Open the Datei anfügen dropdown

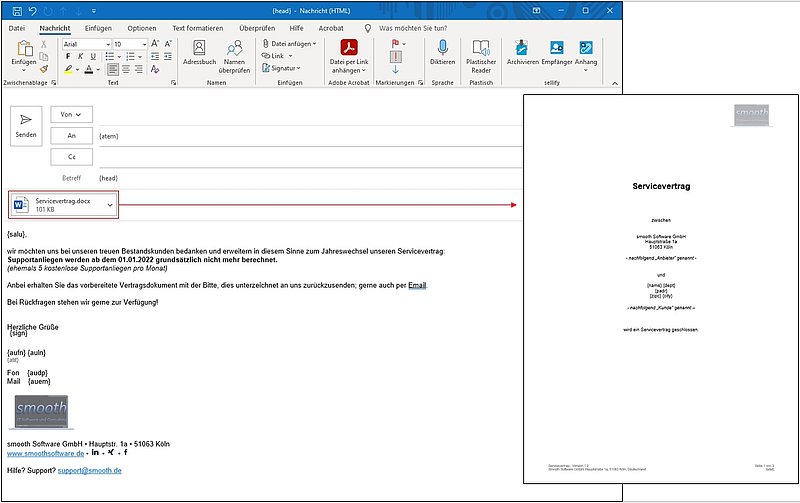pos(289,44)
